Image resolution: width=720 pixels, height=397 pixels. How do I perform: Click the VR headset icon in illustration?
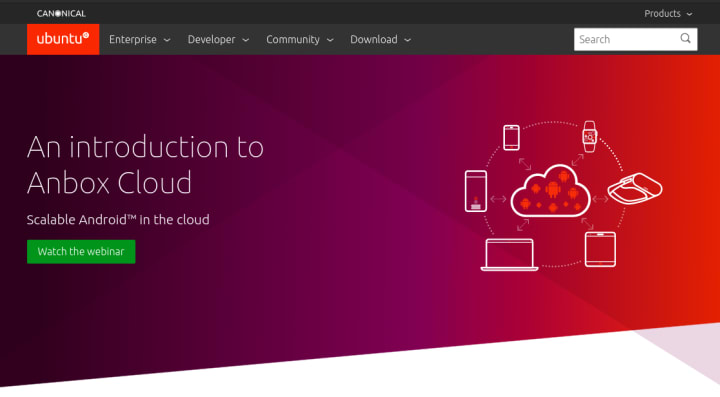635,188
